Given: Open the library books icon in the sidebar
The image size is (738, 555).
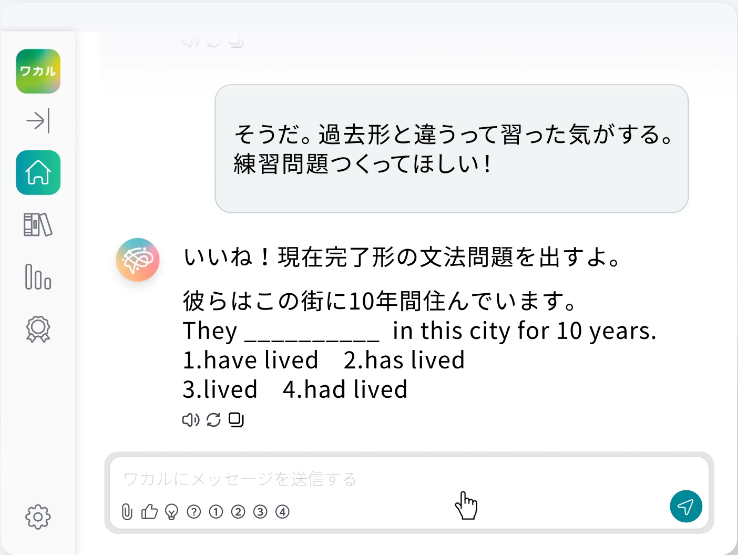Looking at the screenshot, I should tap(38, 225).
